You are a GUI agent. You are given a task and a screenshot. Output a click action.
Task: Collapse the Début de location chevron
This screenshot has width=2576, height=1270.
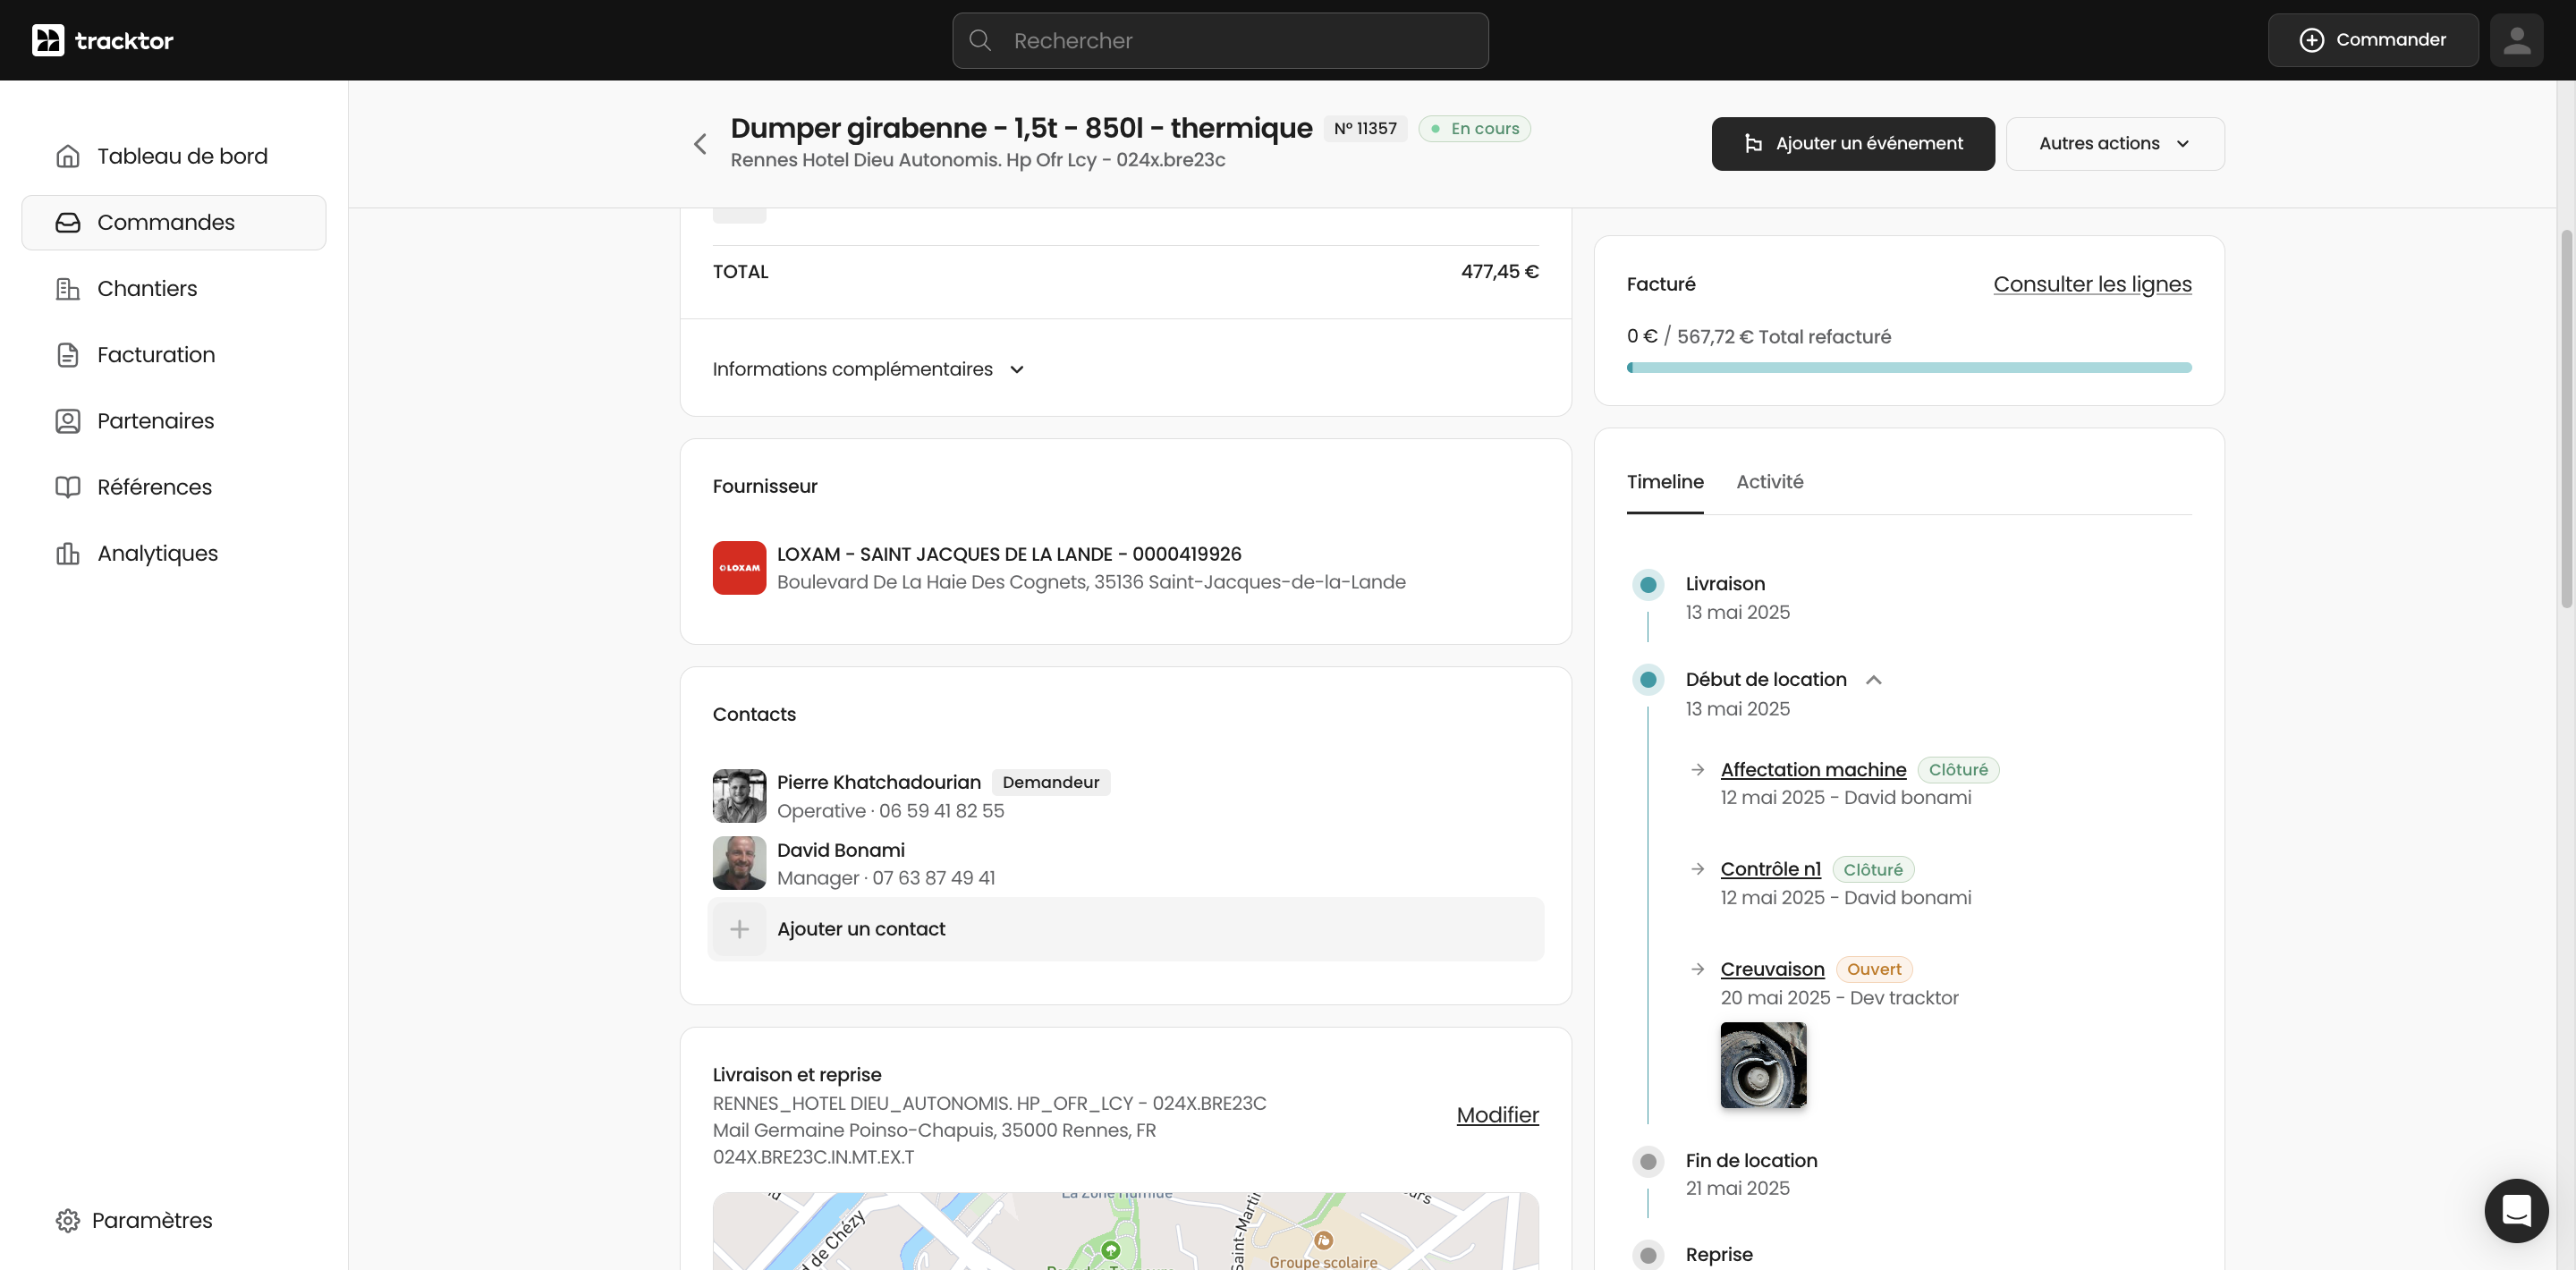coord(1874,680)
